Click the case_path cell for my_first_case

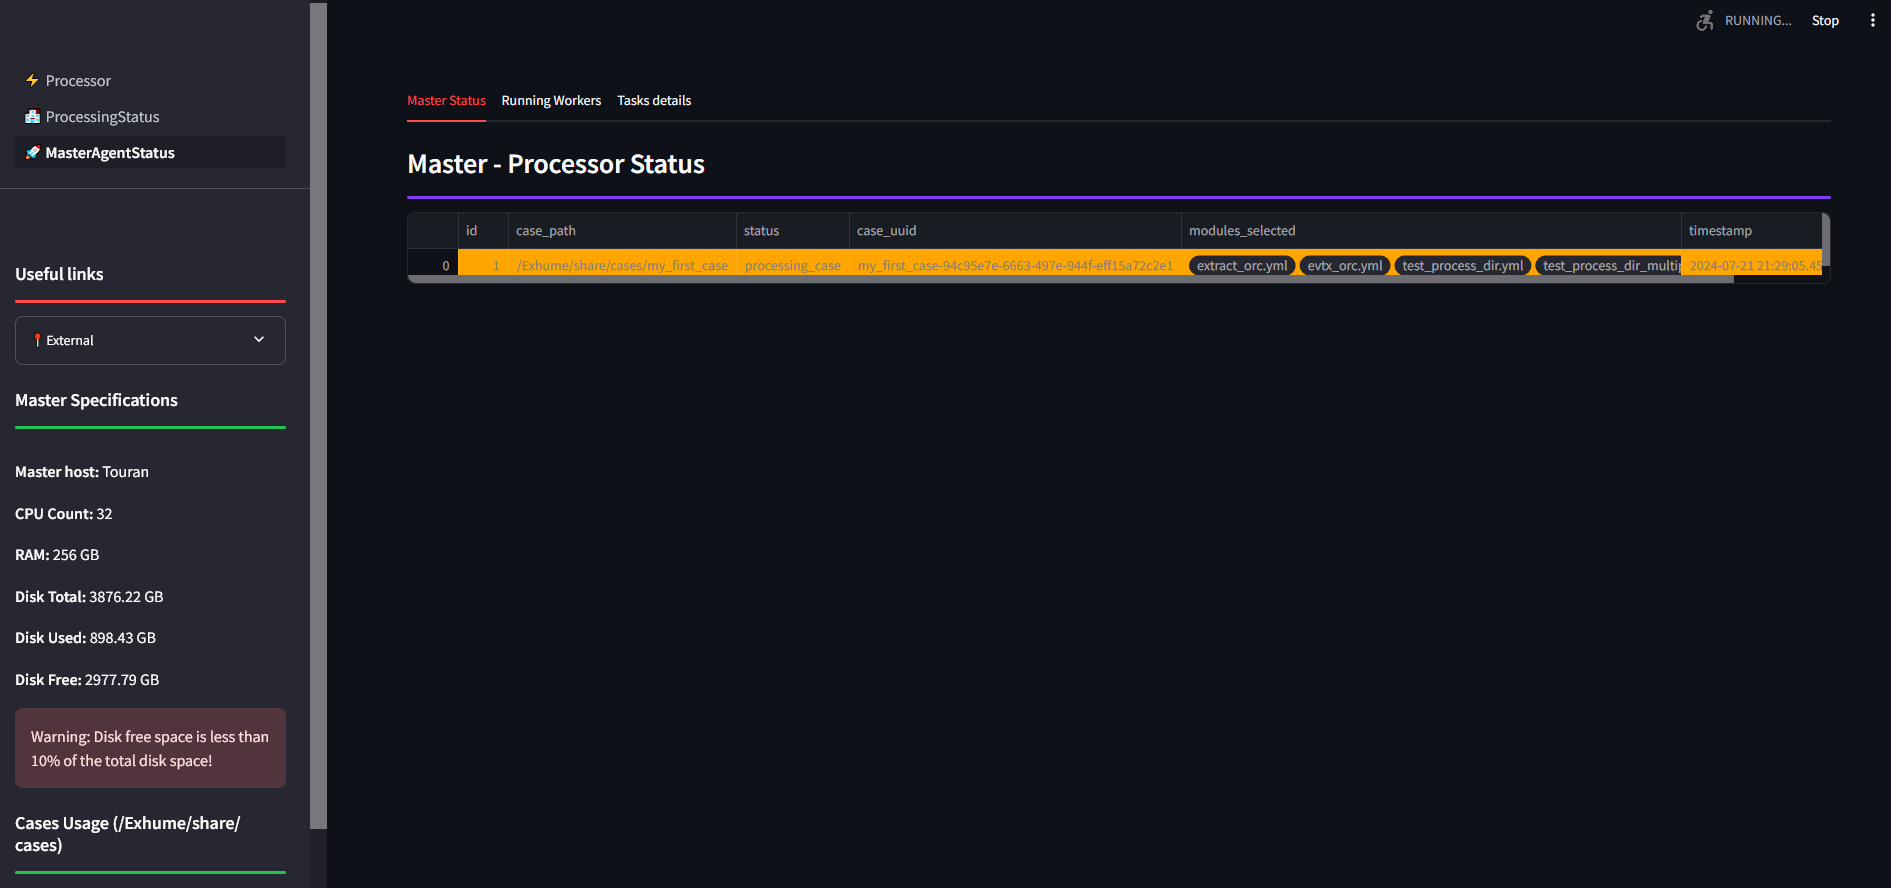coord(622,265)
